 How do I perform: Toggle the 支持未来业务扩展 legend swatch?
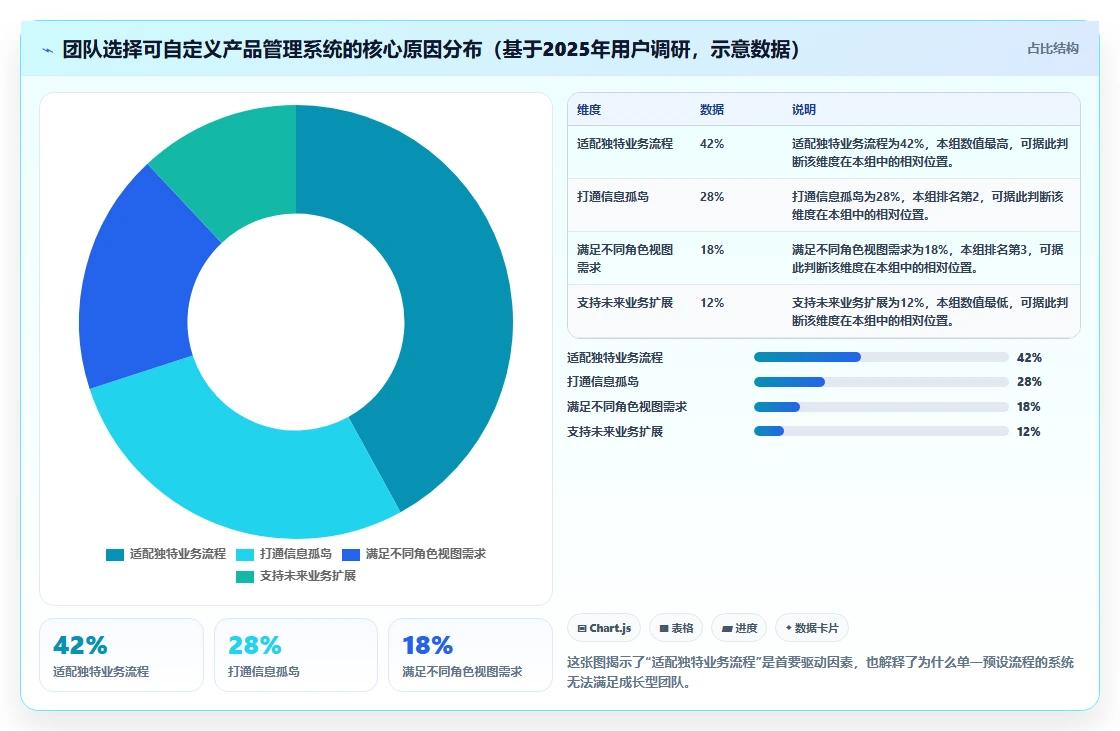(x=245, y=577)
